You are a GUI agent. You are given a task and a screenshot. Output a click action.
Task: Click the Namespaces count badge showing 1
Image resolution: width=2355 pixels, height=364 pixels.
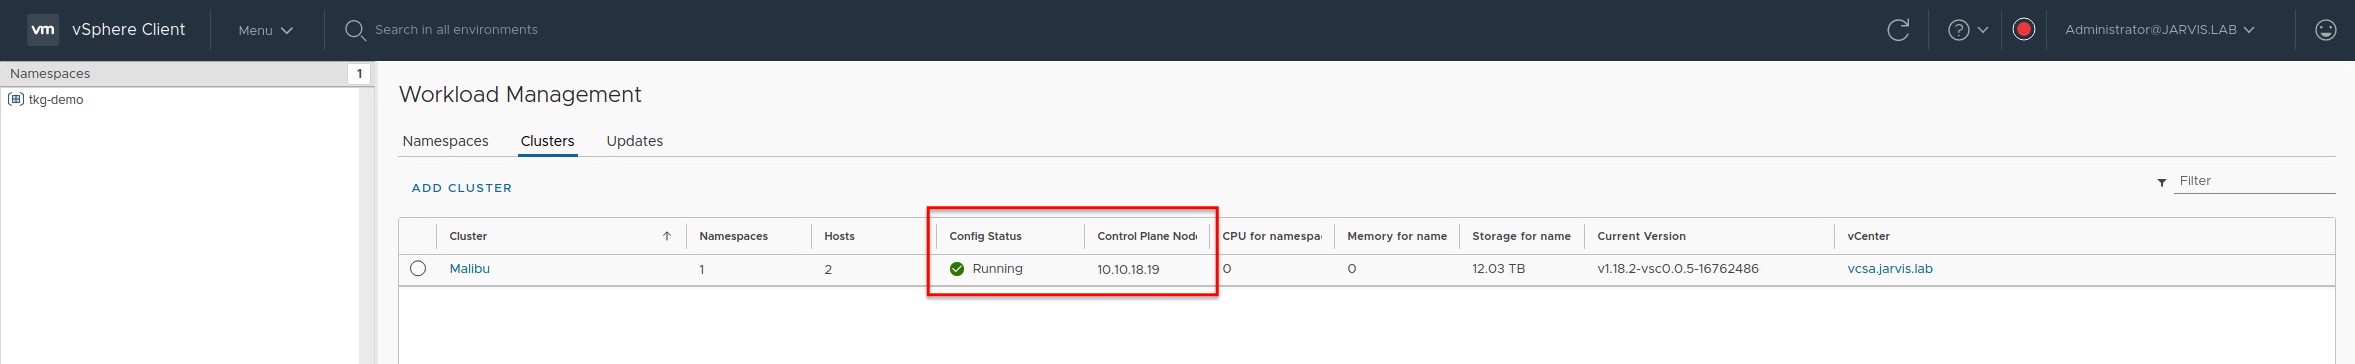coord(359,74)
